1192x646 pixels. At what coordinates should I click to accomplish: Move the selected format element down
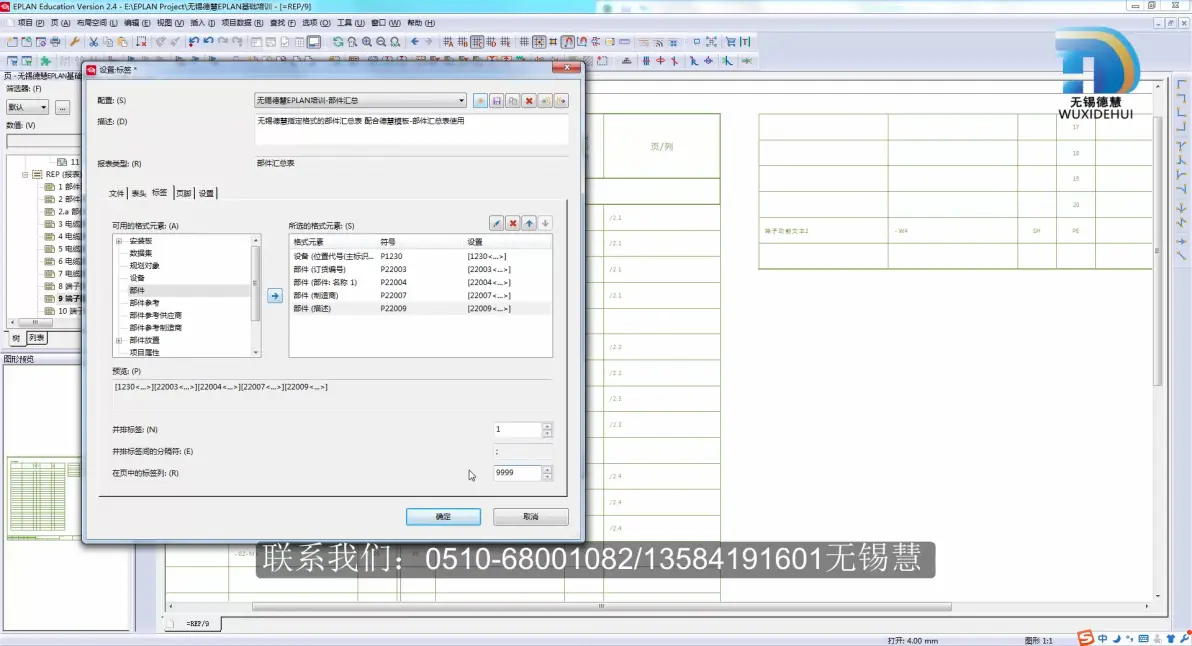(545, 223)
